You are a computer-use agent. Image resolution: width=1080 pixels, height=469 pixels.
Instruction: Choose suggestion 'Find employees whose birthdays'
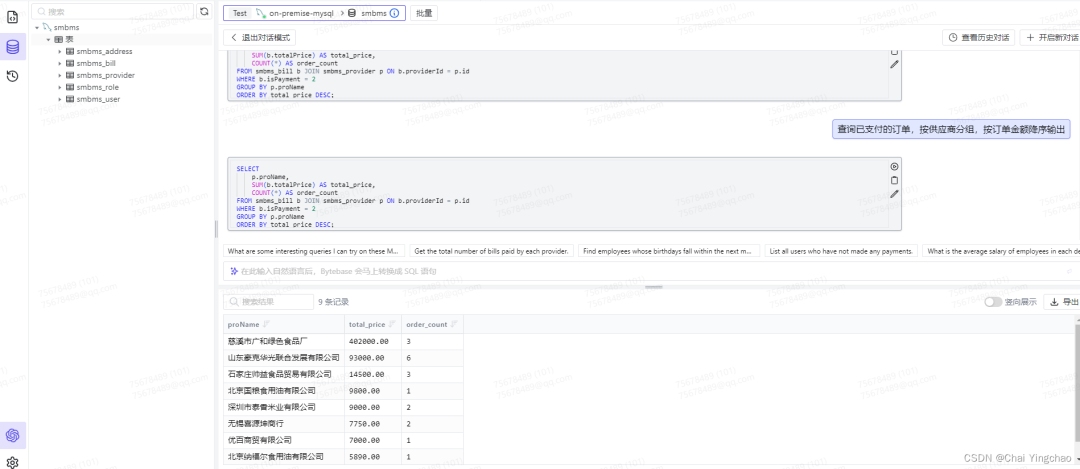point(669,251)
